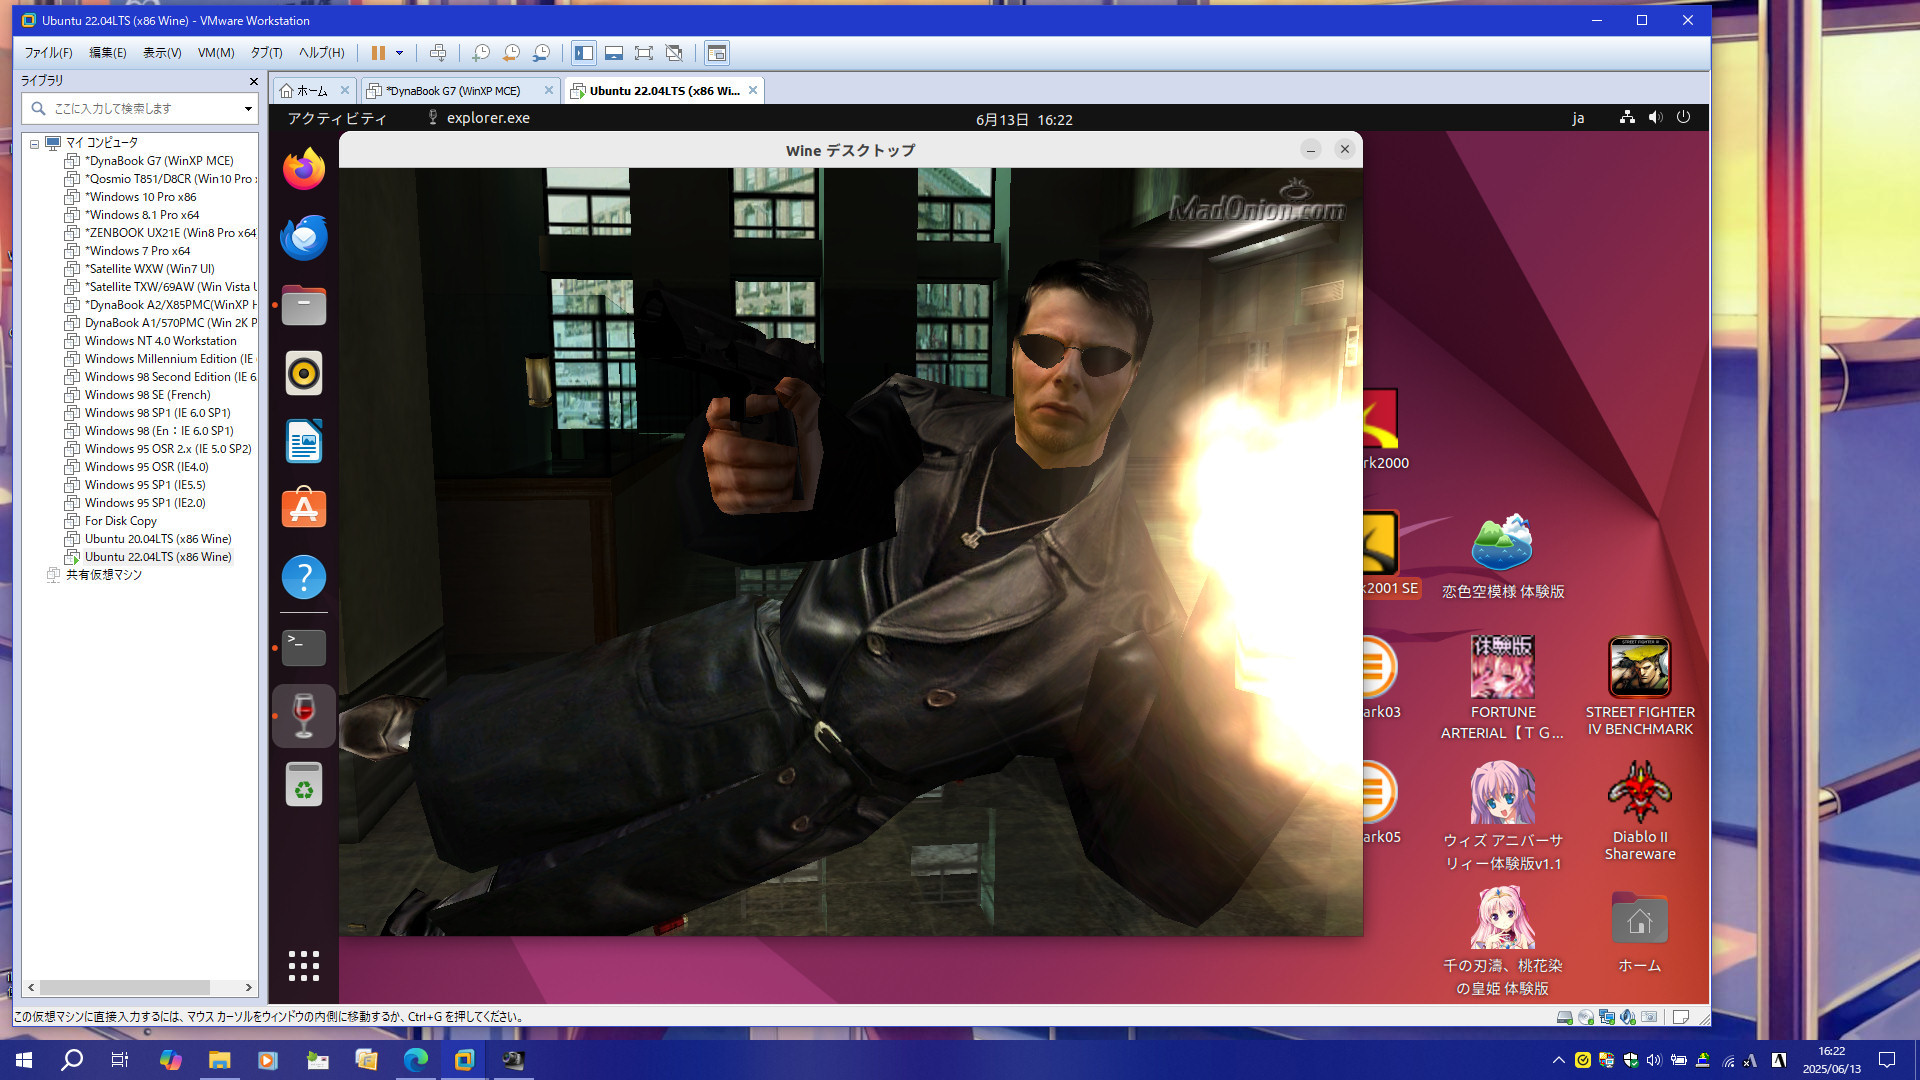
Task: Open Terminal from the dock
Action: [x=304, y=648]
